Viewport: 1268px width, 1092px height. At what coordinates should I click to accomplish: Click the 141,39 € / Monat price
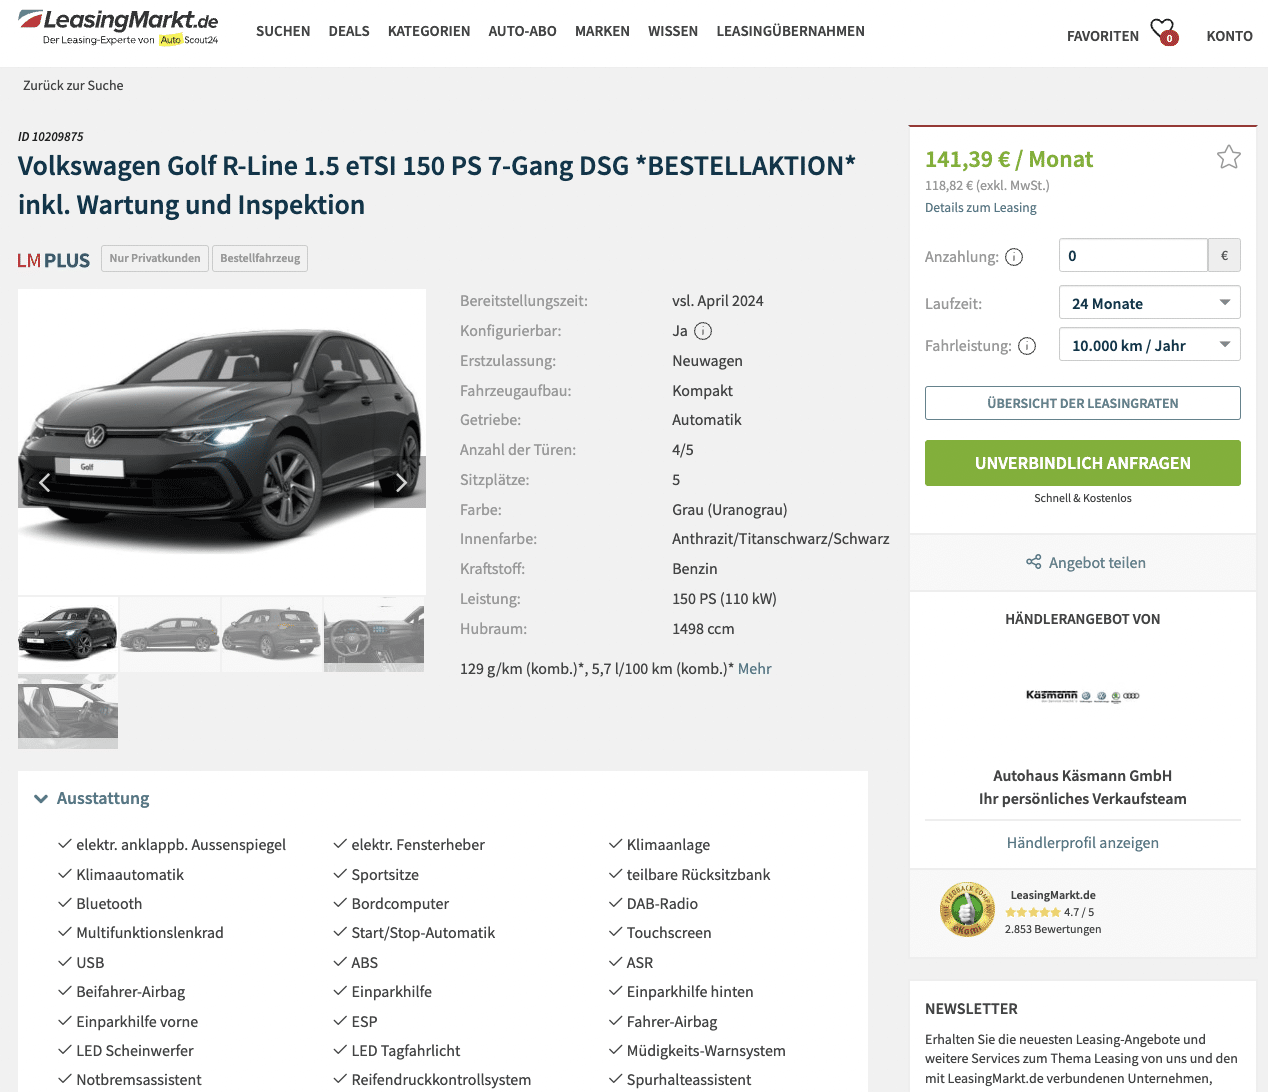[1008, 160]
